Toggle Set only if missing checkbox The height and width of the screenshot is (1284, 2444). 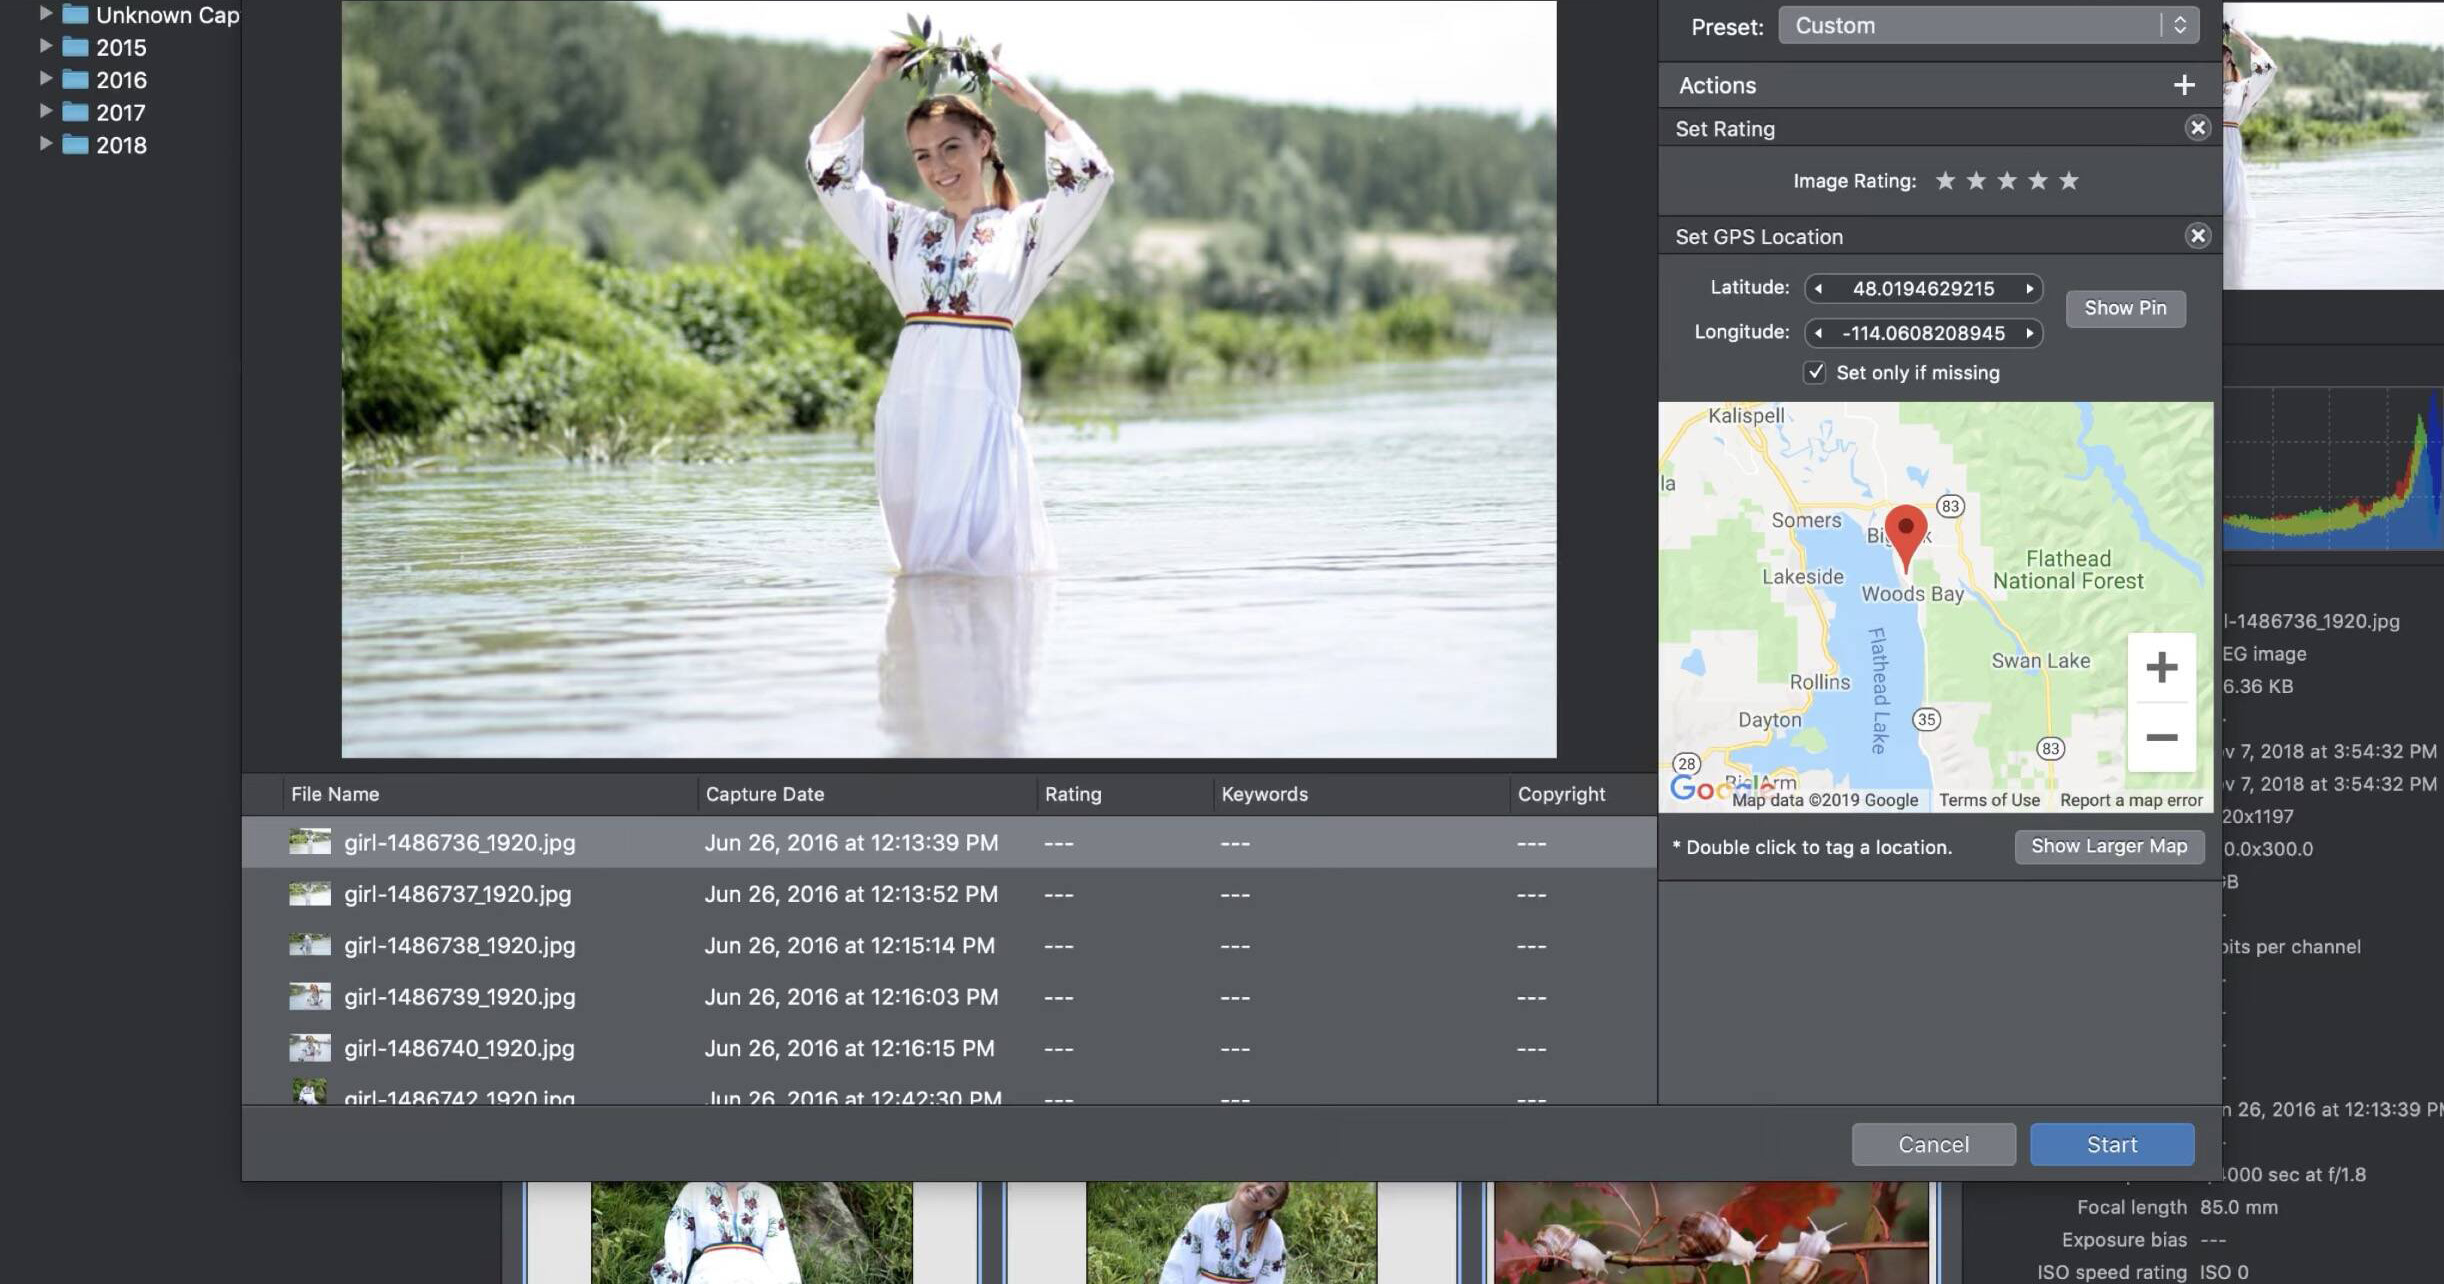pyautogui.click(x=1814, y=373)
